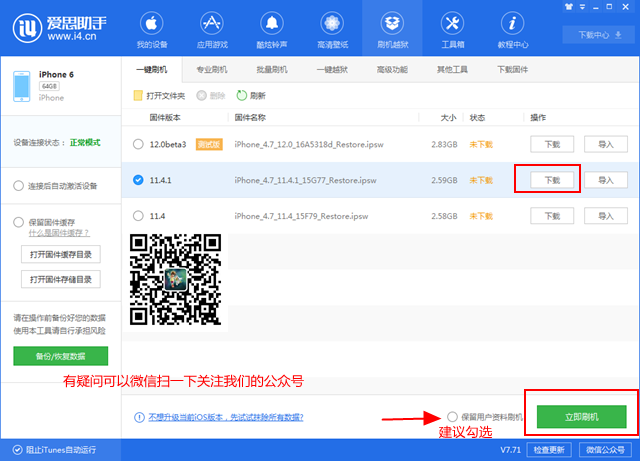Click 大小 column header
Image resolution: width=640 pixels, height=461 pixels.
point(448,118)
